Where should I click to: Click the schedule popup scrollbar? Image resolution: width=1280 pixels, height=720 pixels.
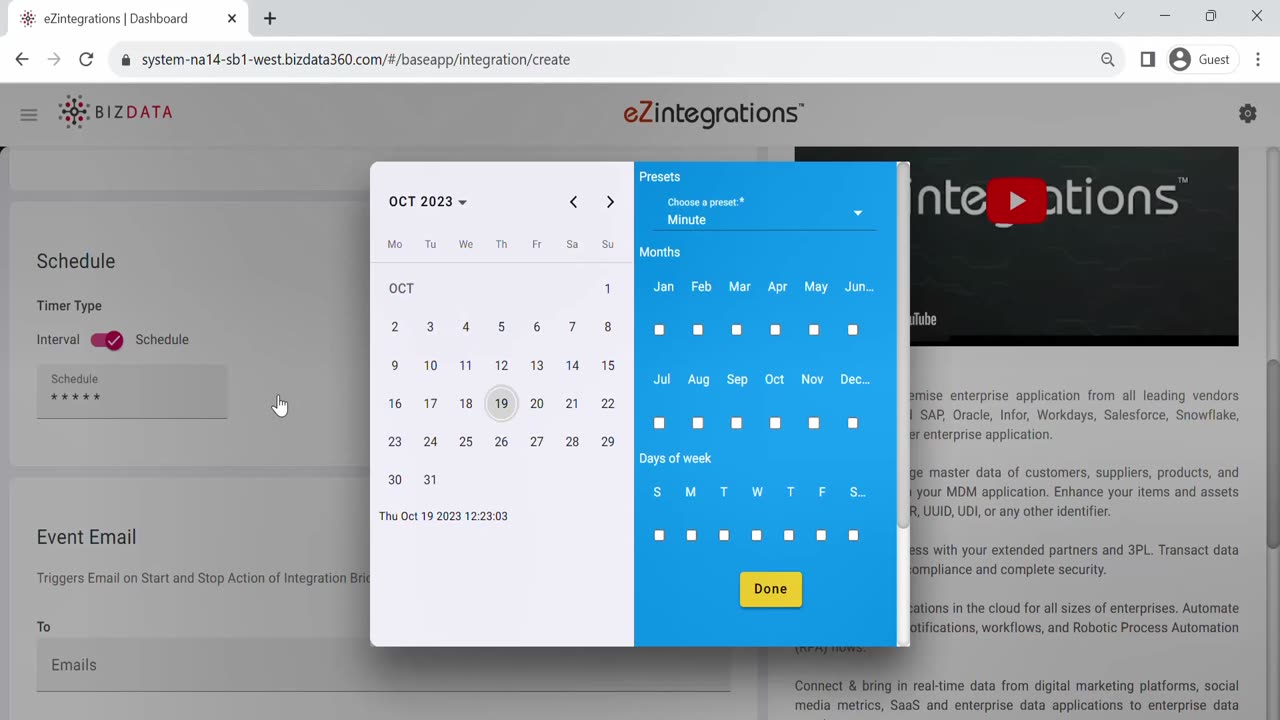[x=903, y=345]
